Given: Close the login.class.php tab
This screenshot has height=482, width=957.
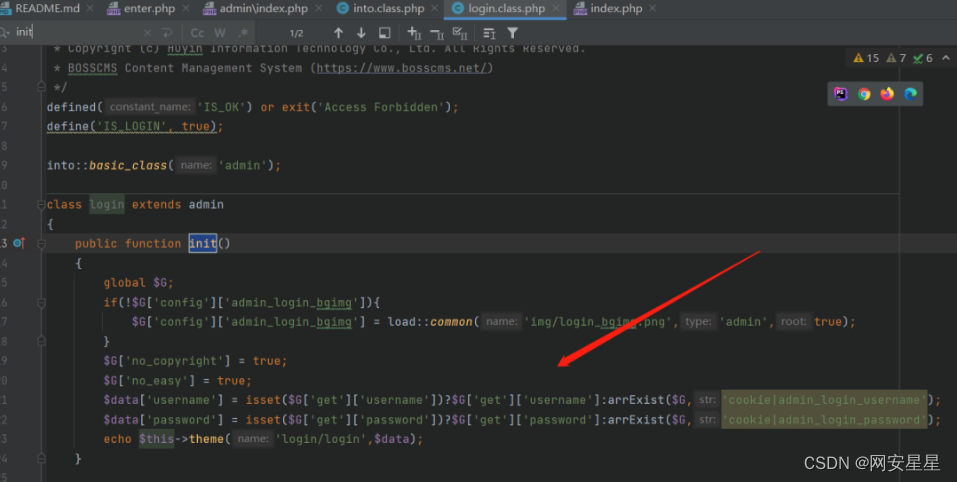Looking at the screenshot, I should 555,9.
